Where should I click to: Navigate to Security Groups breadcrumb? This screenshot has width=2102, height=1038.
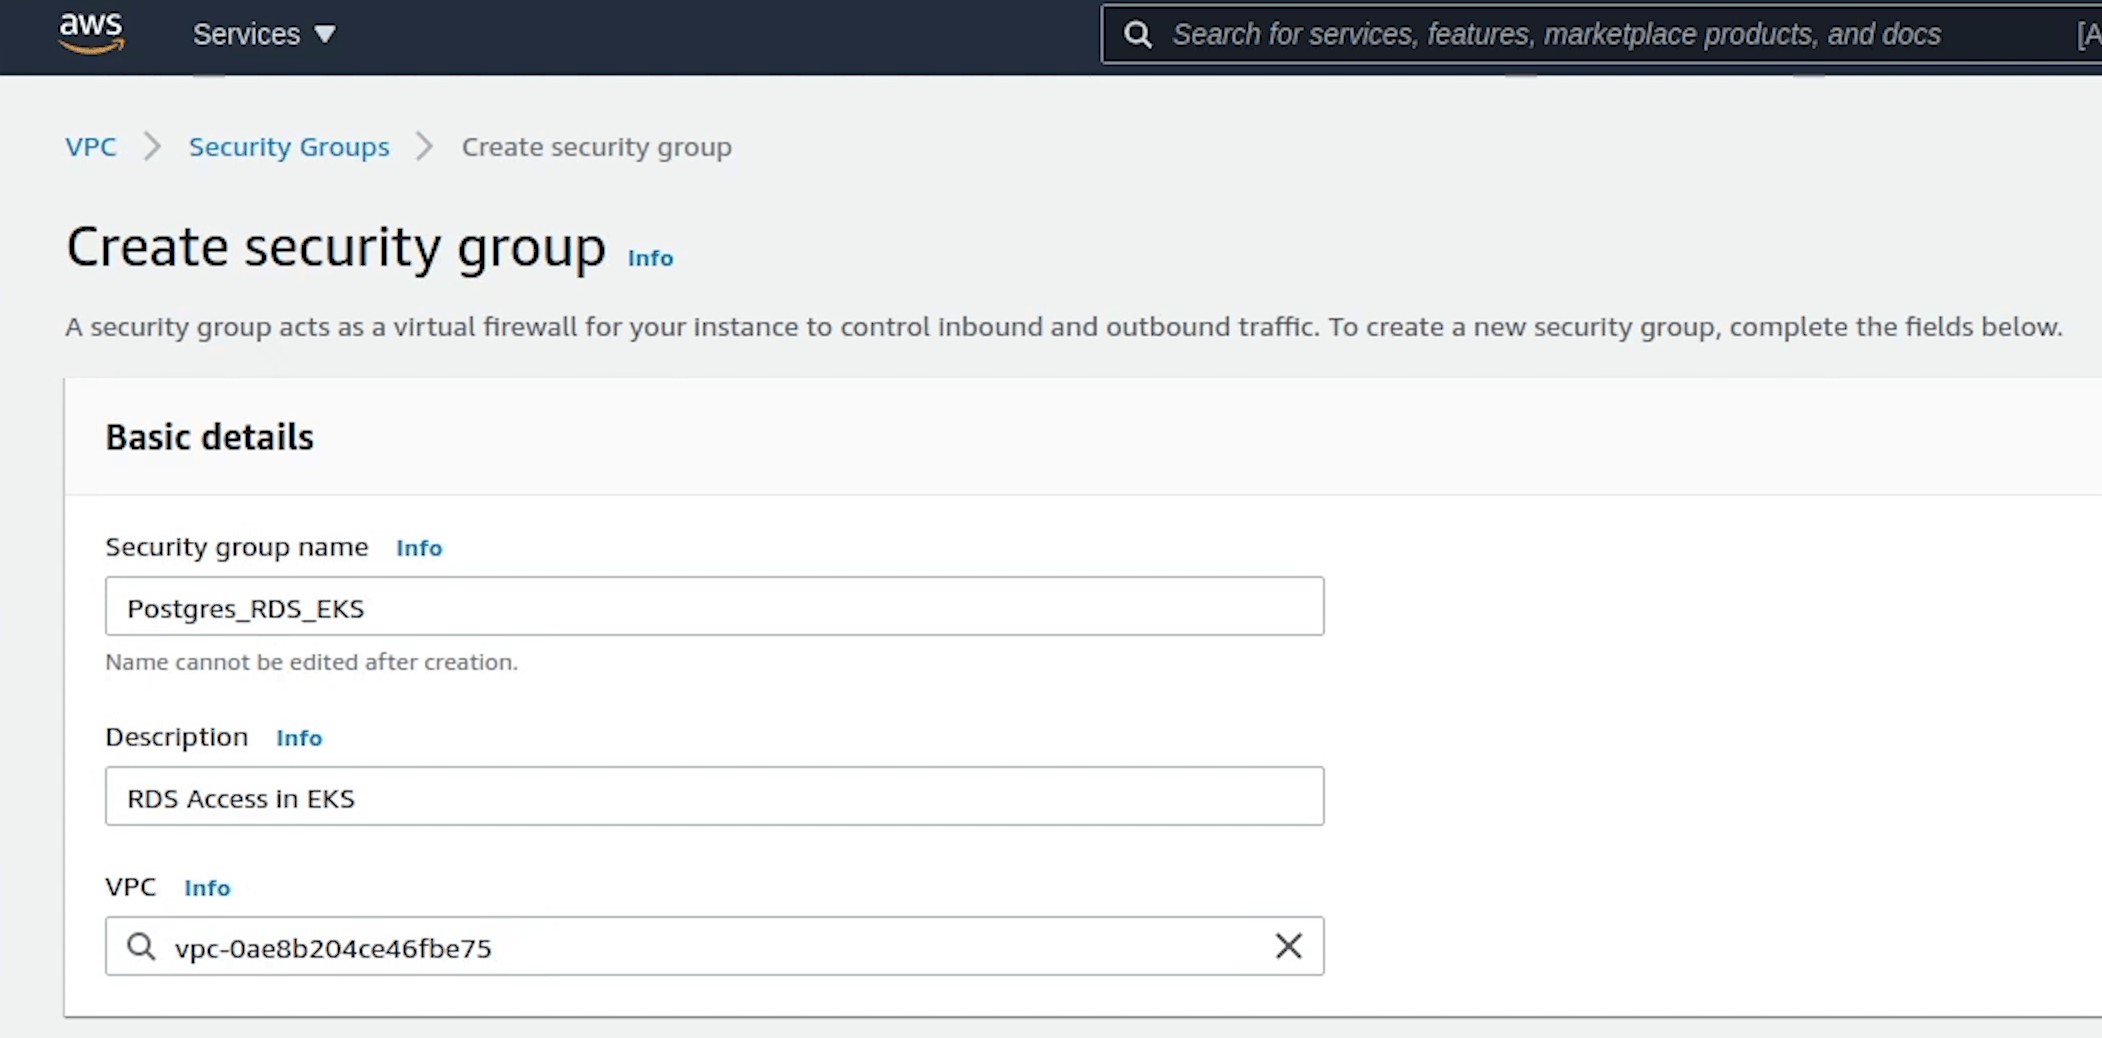[289, 147]
